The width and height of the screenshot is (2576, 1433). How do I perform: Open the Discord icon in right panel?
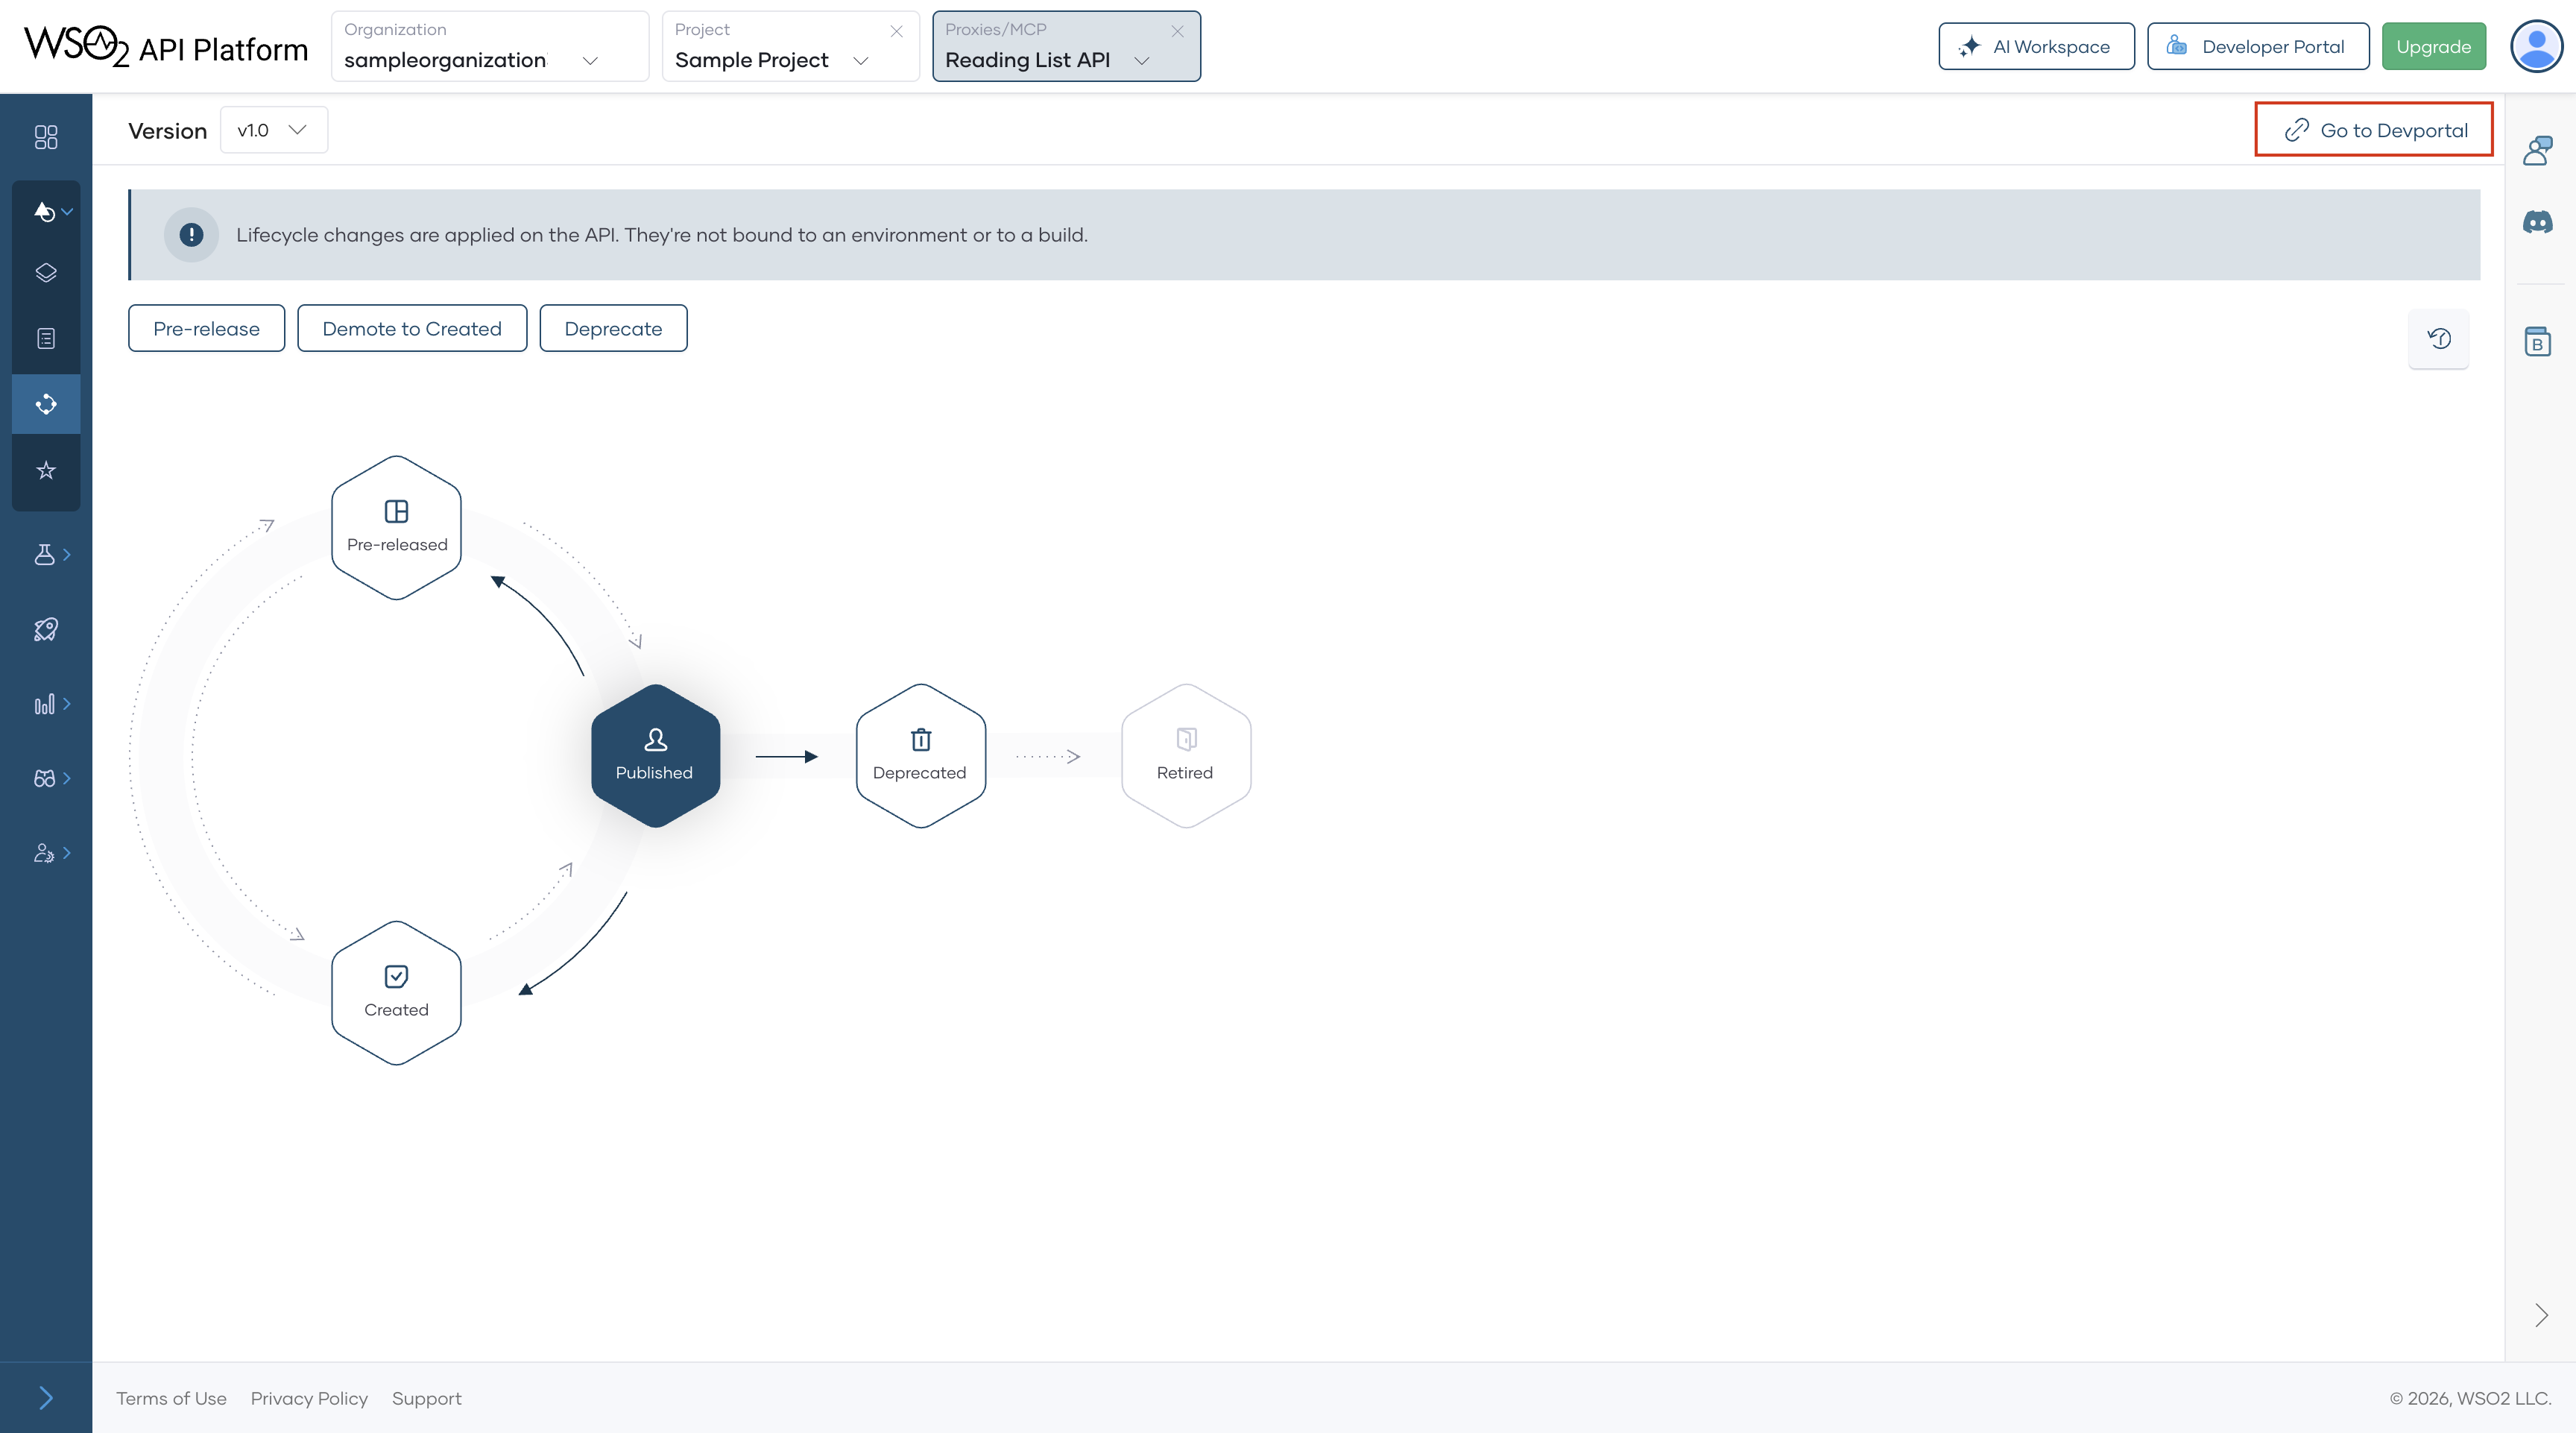[x=2537, y=222]
